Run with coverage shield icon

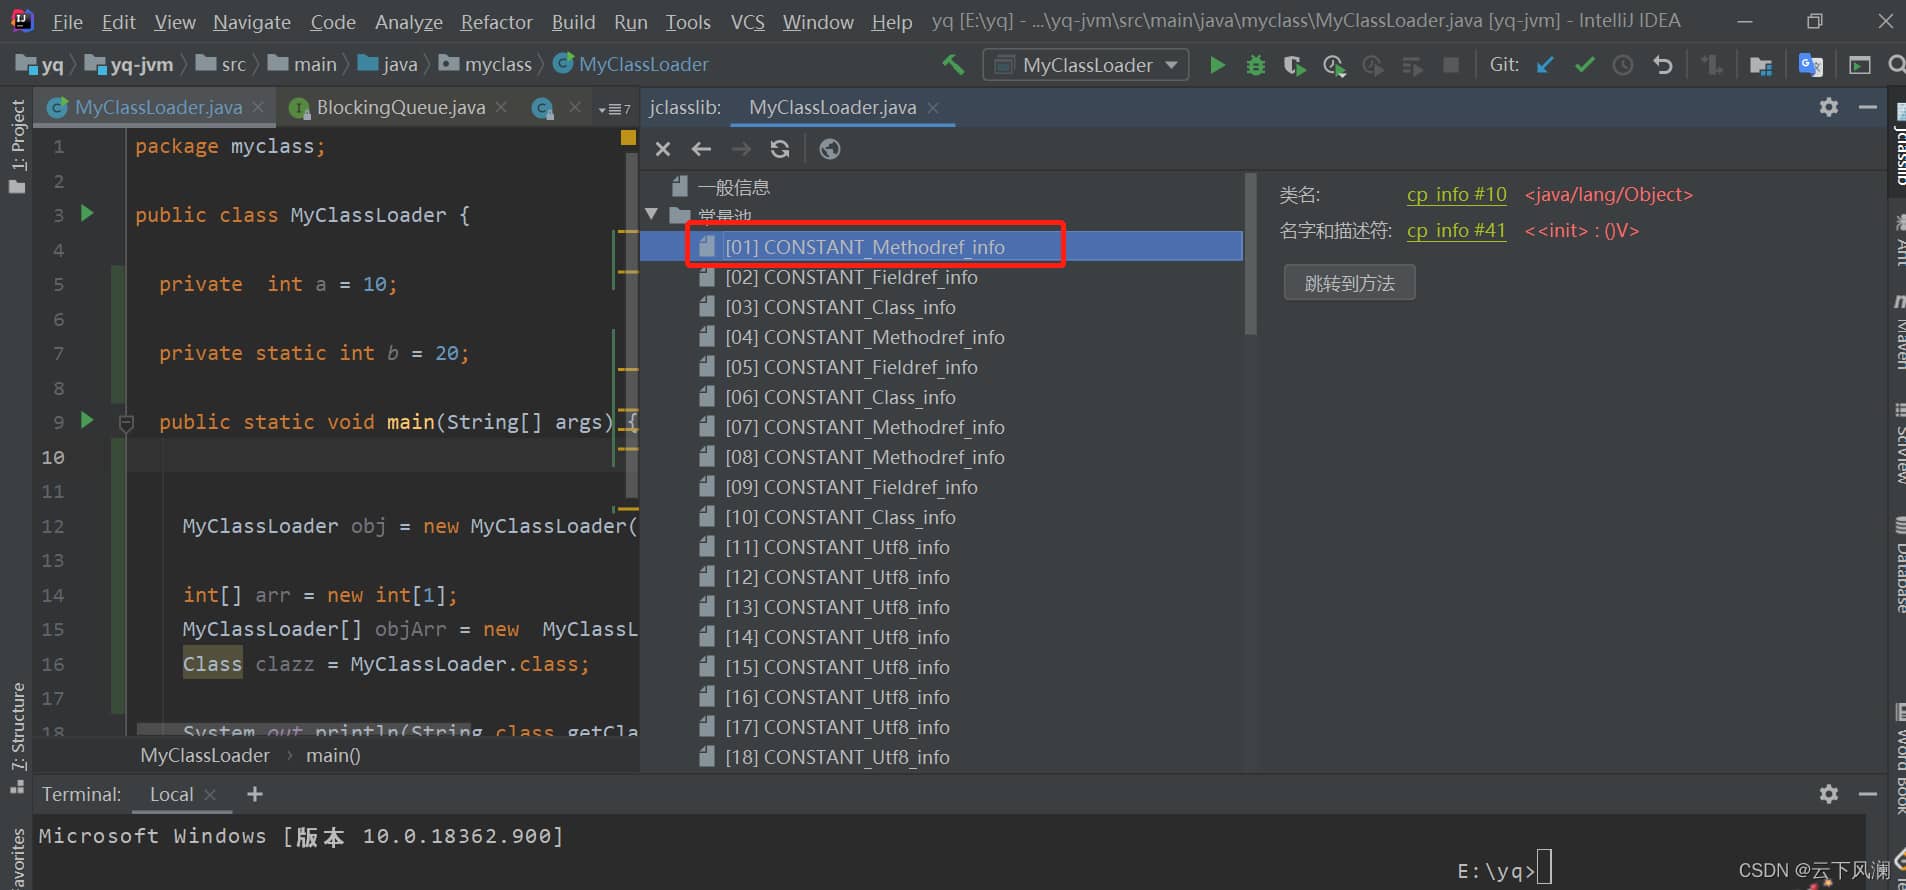click(x=1294, y=65)
